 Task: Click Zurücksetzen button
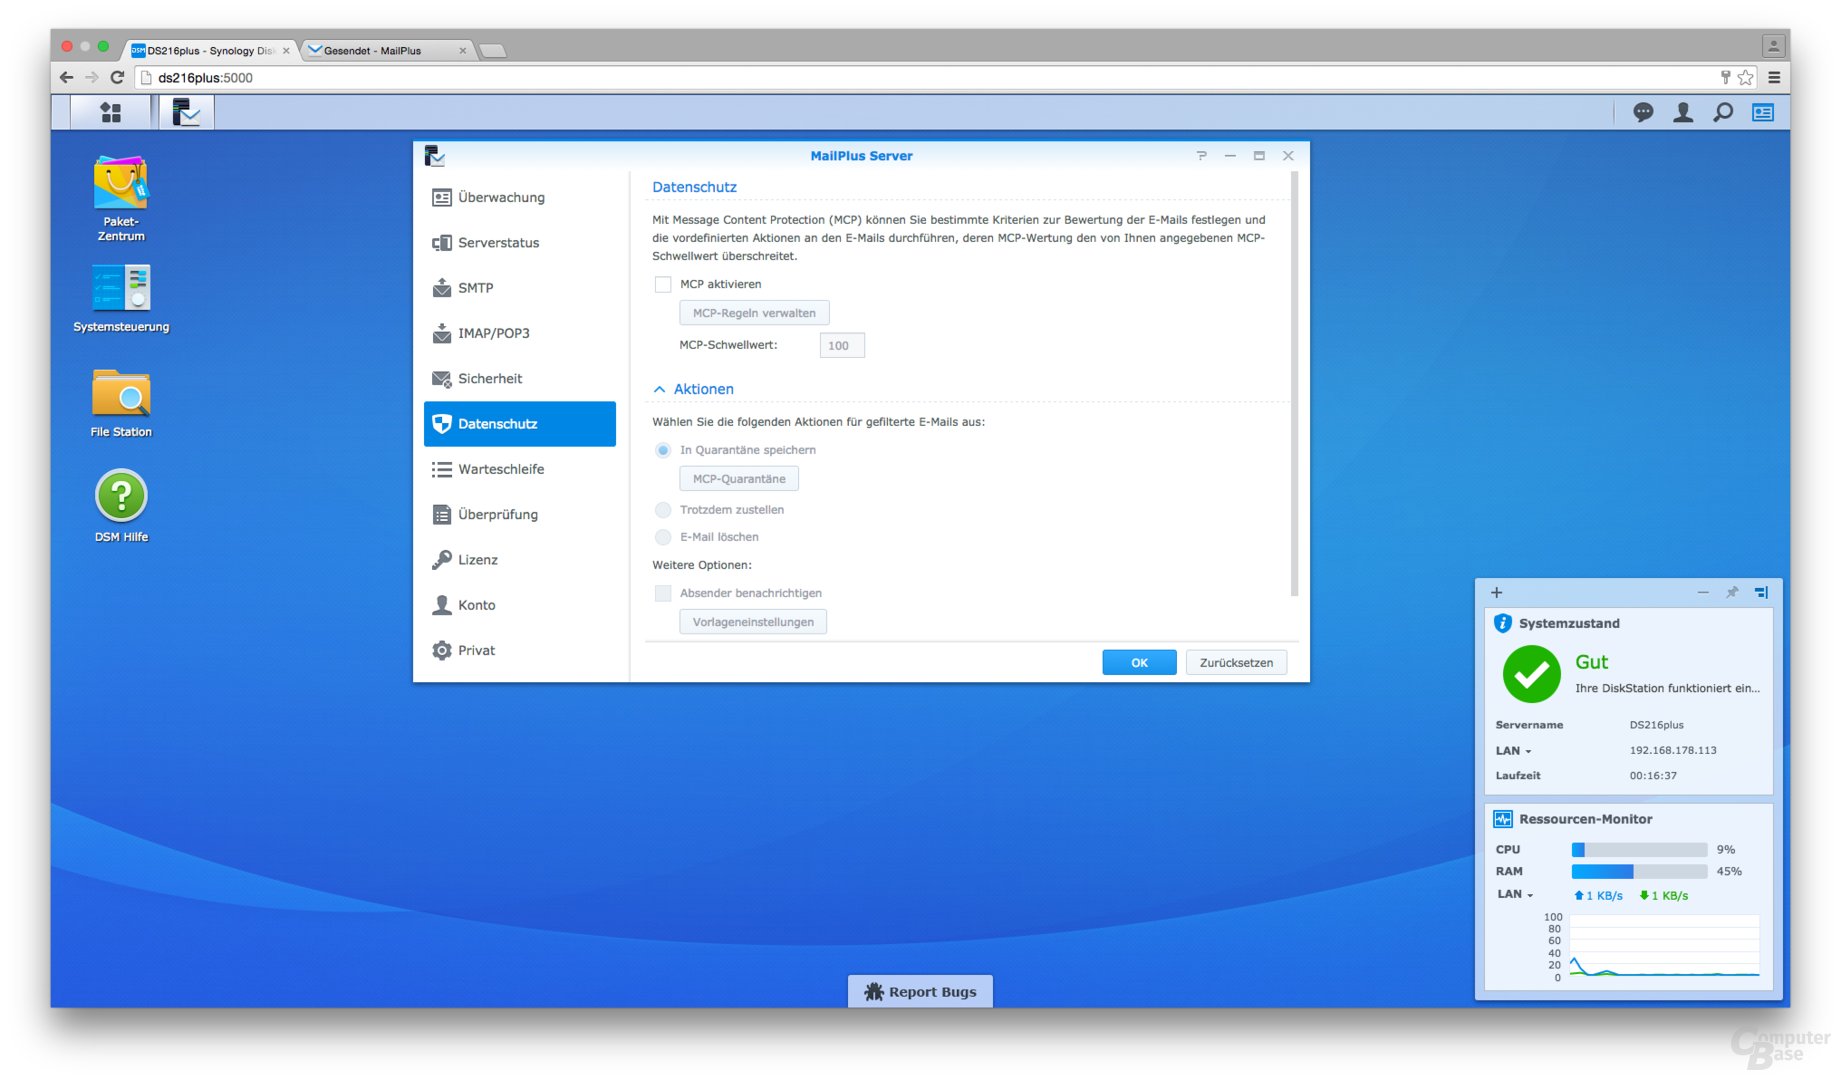[1236, 663]
